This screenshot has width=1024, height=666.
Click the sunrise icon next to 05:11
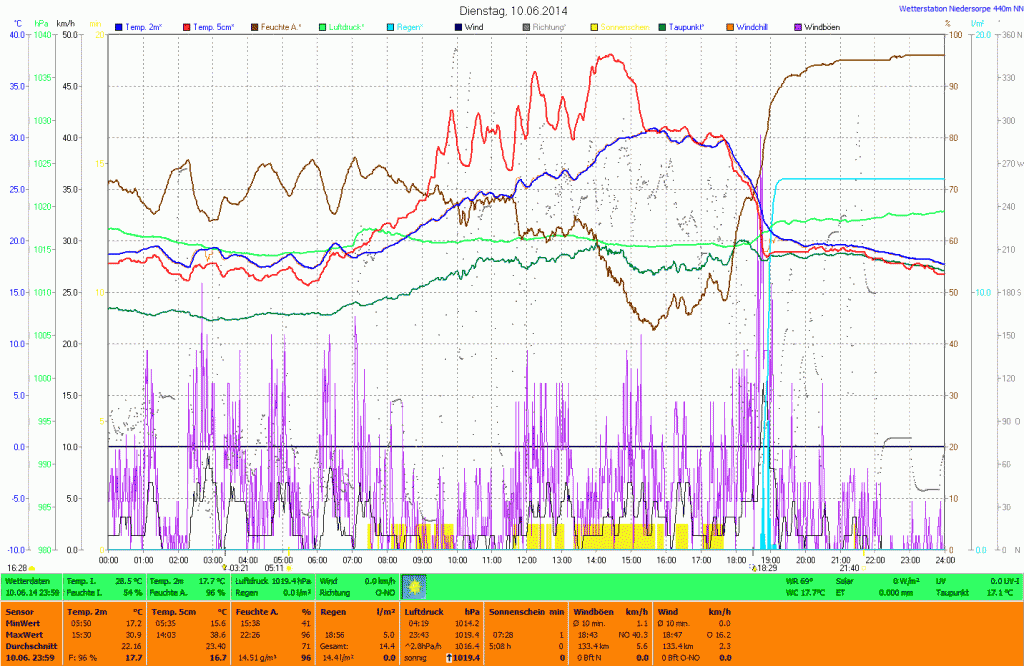coord(290,568)
